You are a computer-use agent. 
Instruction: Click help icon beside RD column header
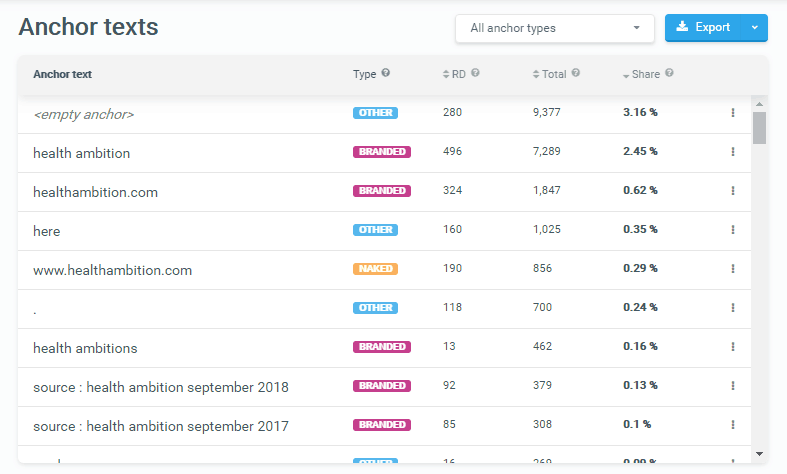point(475,73)
